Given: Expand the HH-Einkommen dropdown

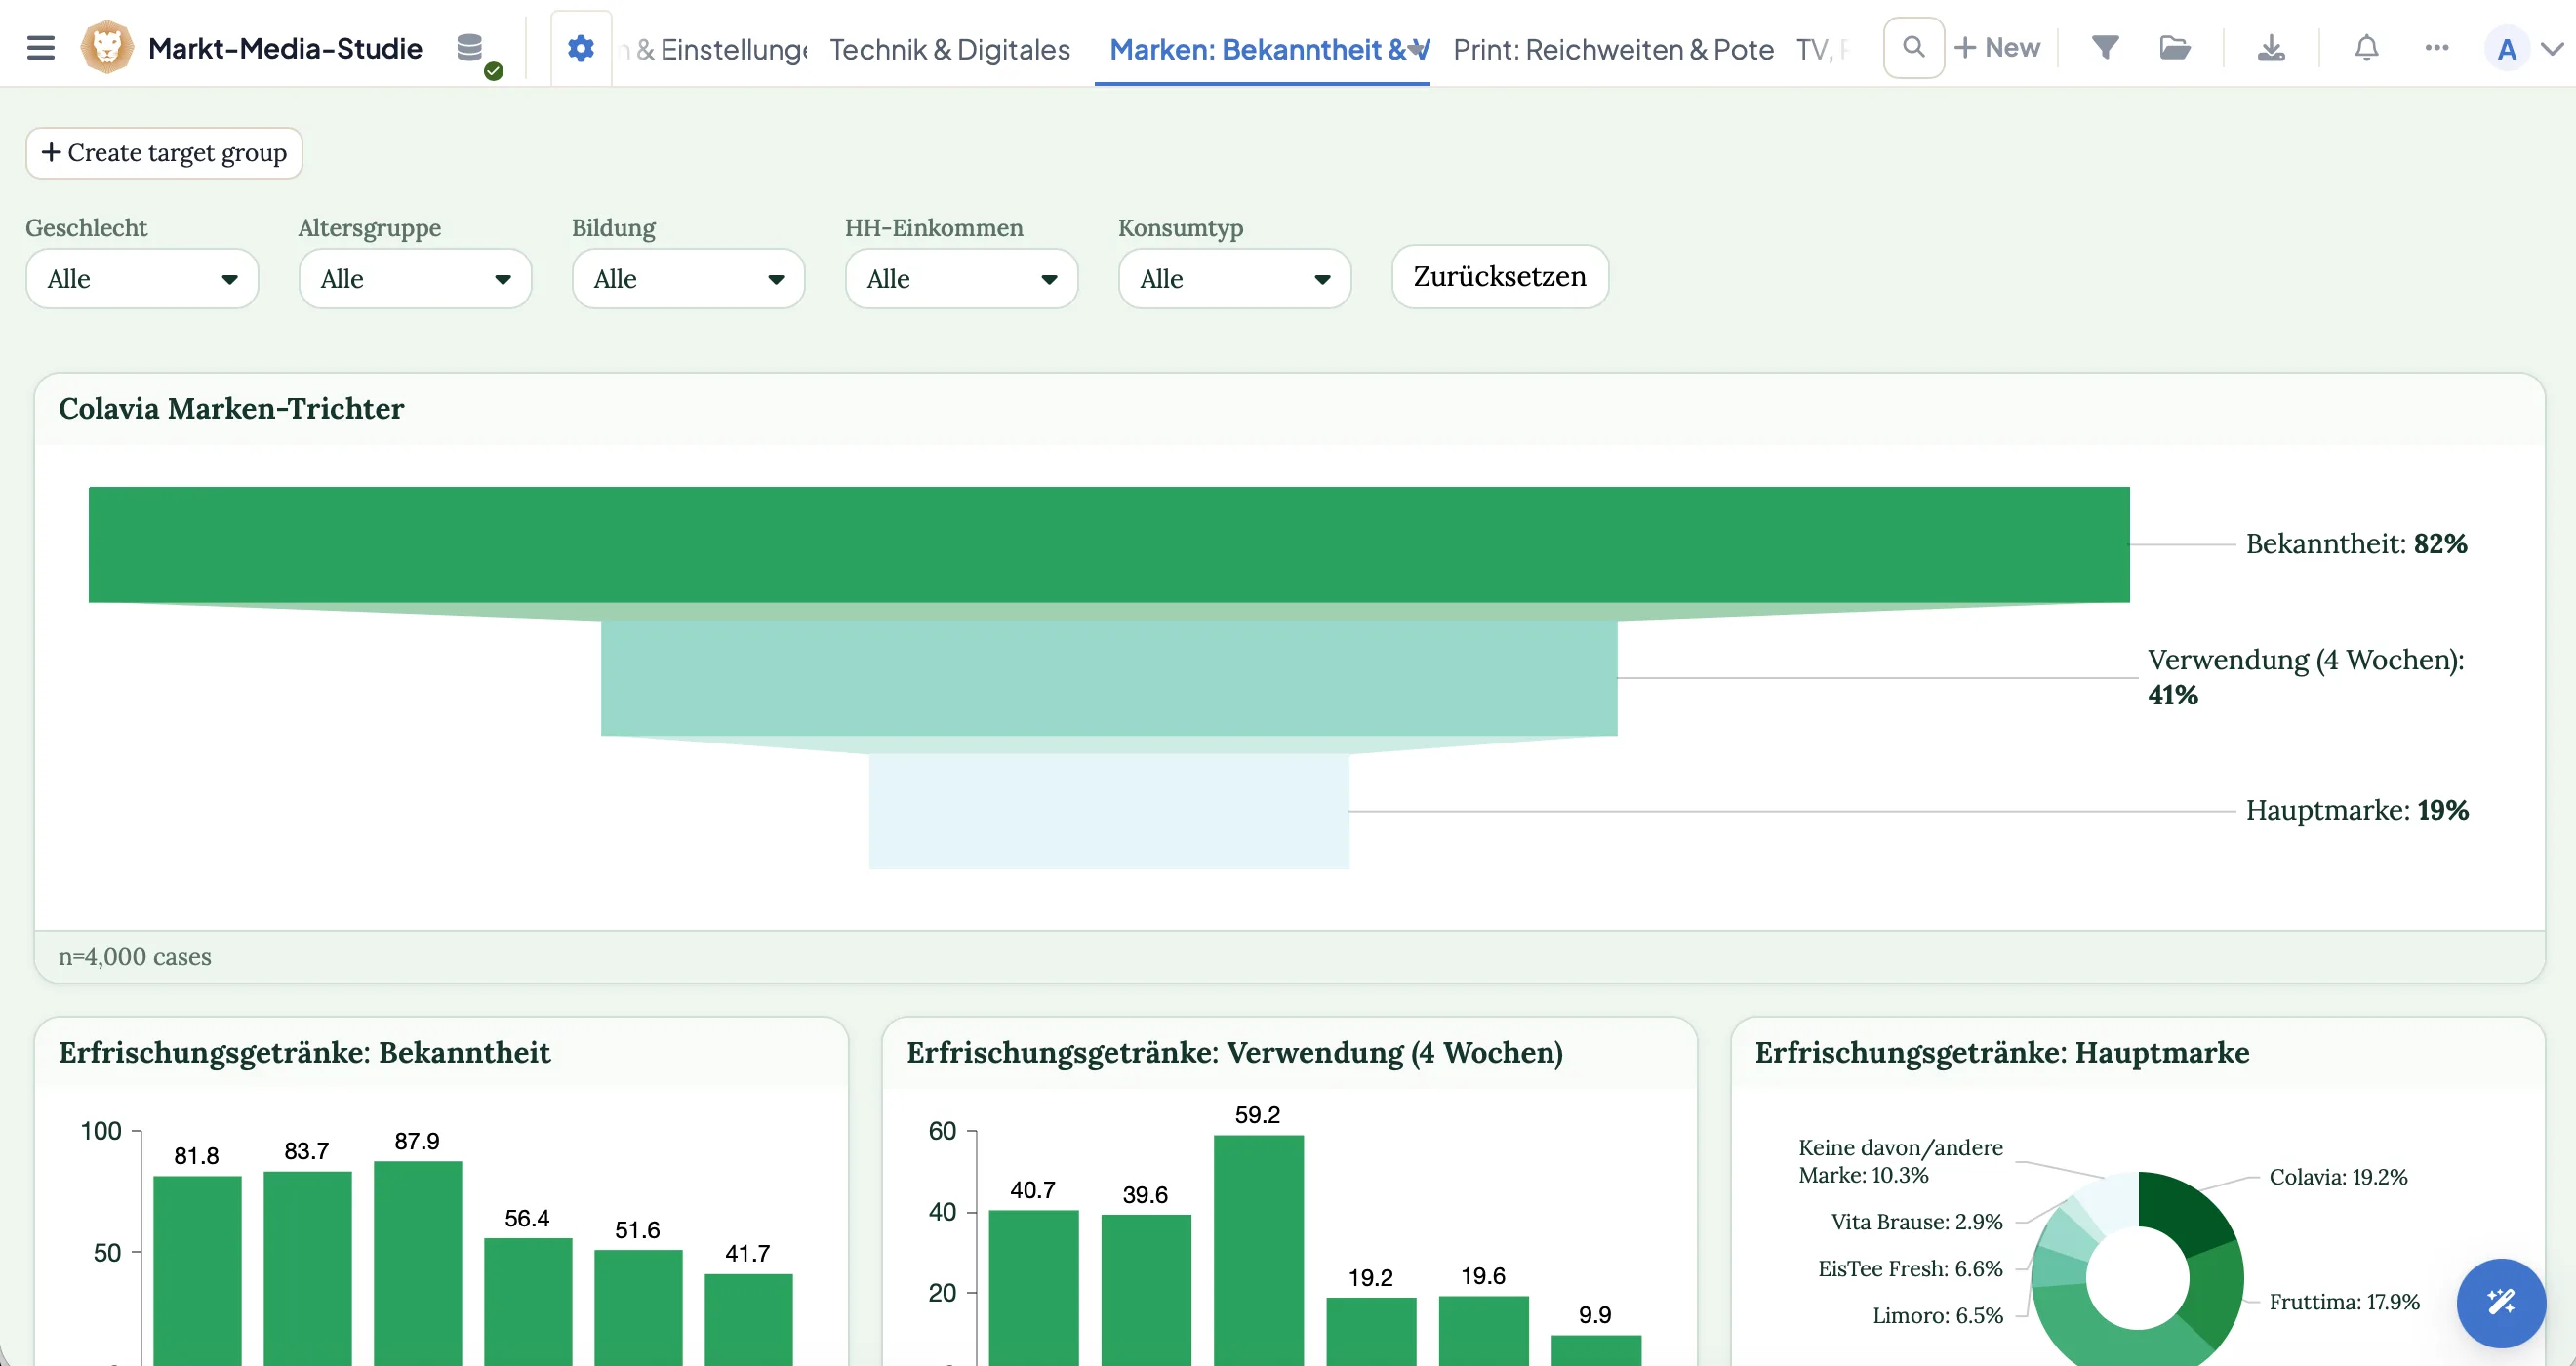Looking at the screenshot, I should [x=961, y=279].
